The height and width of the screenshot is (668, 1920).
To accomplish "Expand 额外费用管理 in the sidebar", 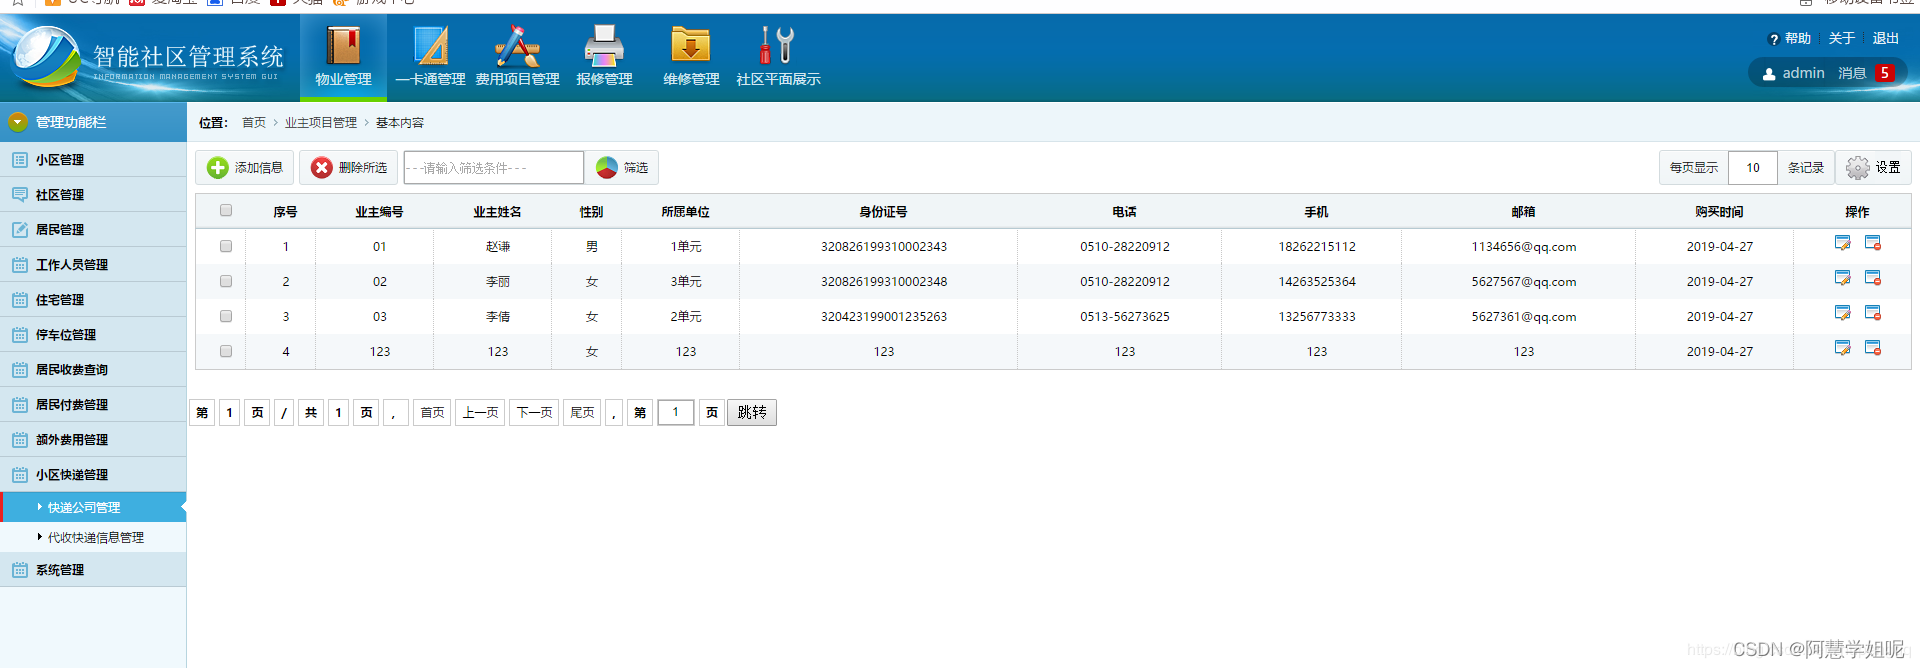I will point(93,440).
